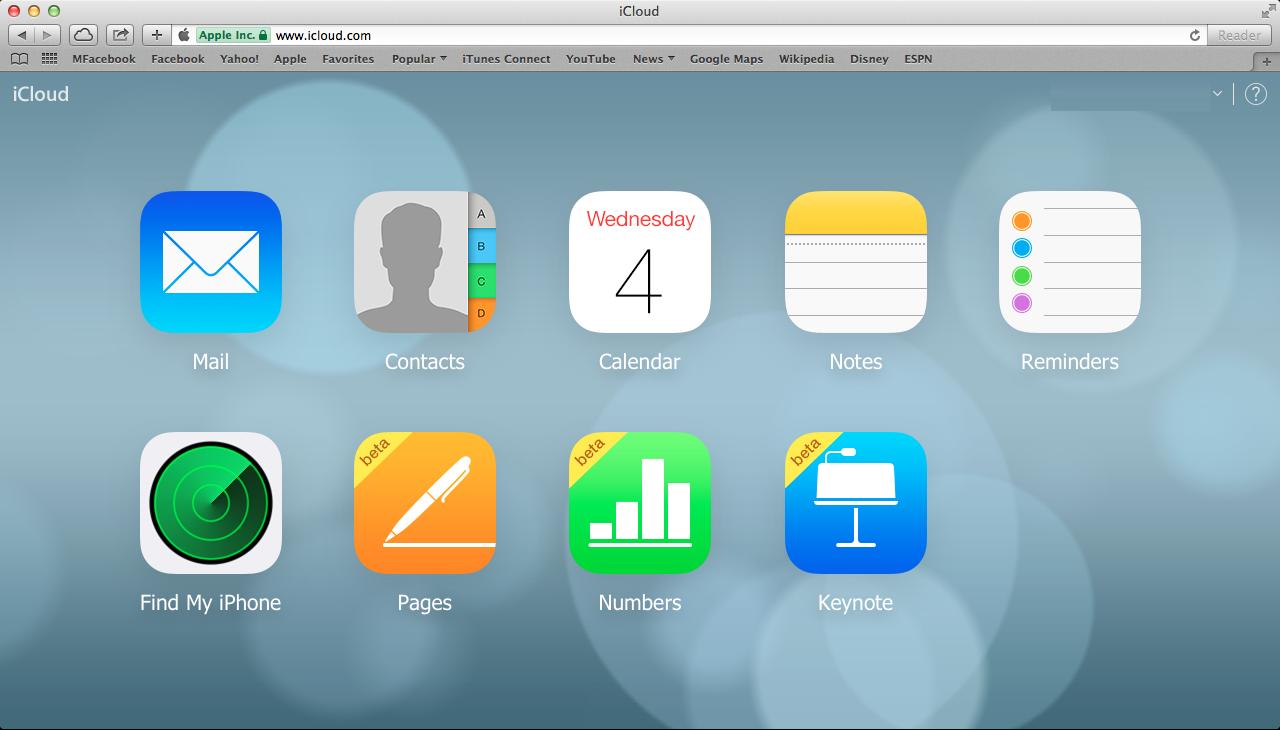This screenshot has height=730, width=1280.
Task: Click the Share toolbar button
Action: [x=120, y=35]
